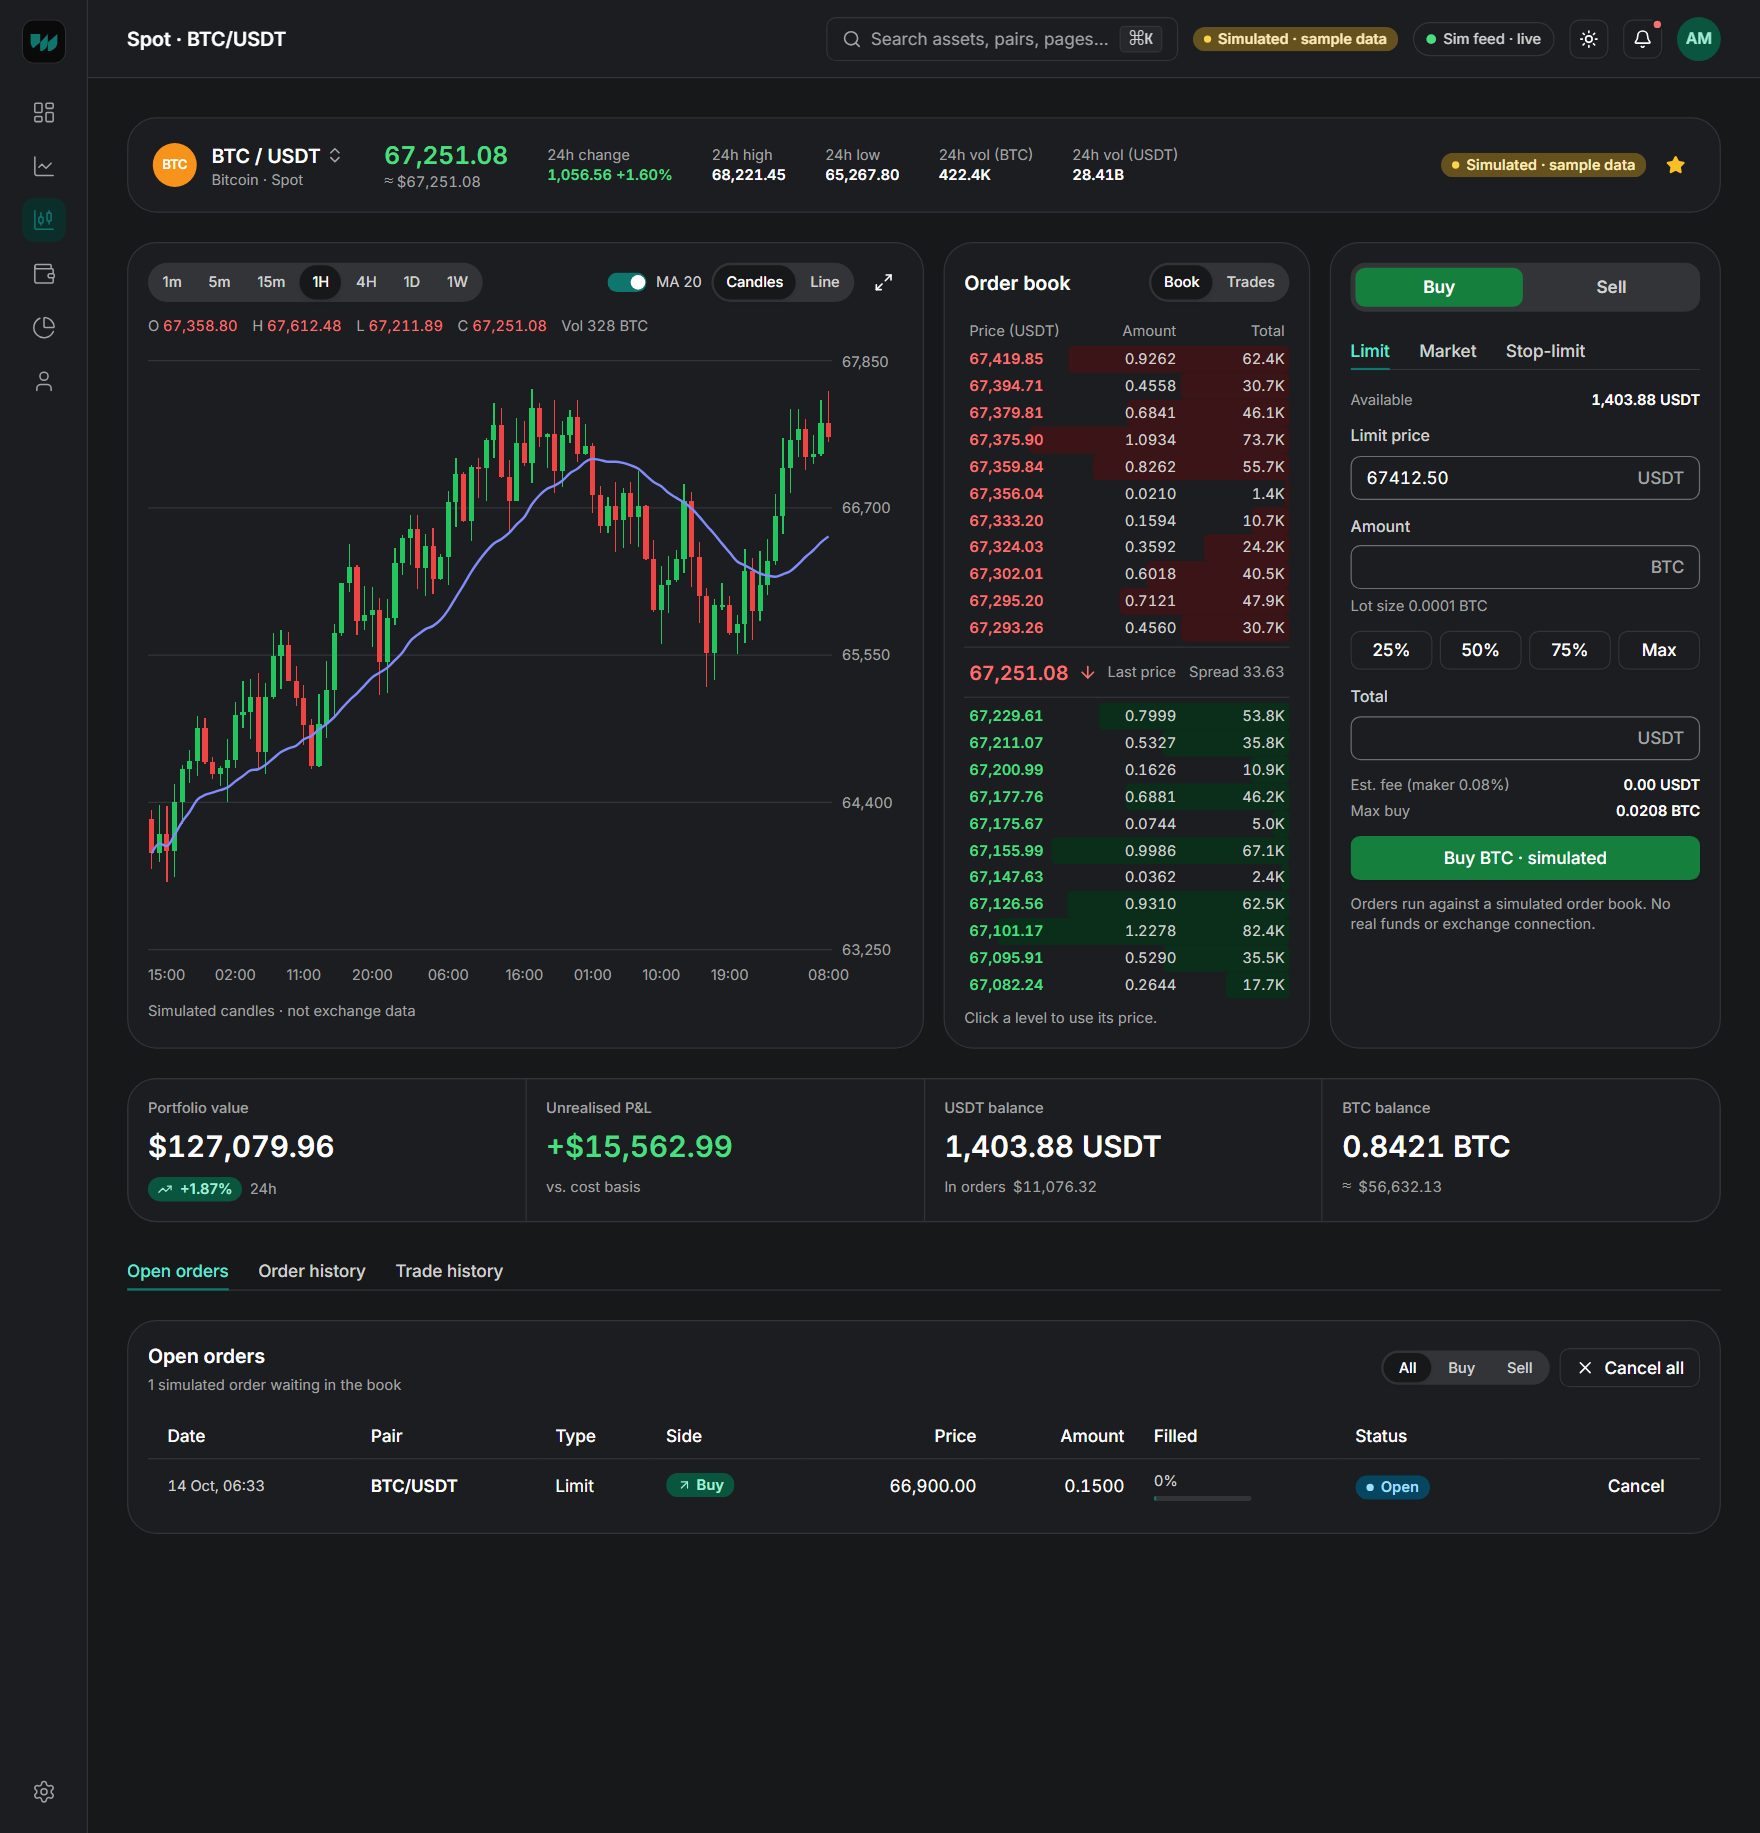Image resolution: width=1760 pixels, height=1833 pixels.
Task: Click the orange BTC coin icon
Action: pos(174,165)
